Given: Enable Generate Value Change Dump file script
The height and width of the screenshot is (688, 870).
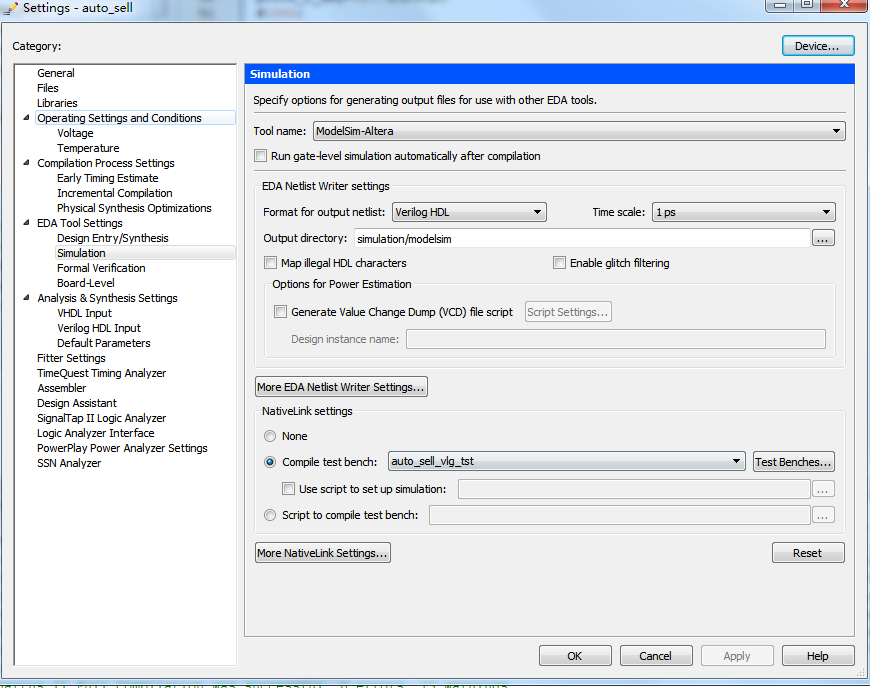Looking at the screenshot, I should point(281,312).
